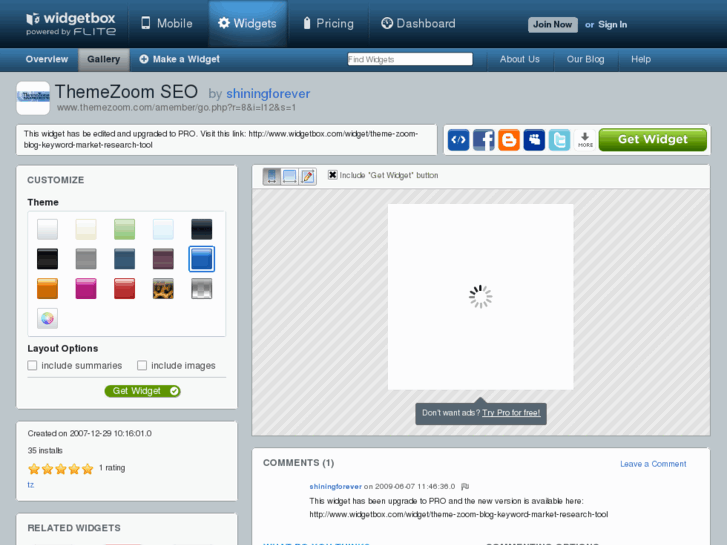Select the pale blue theme swatch
Viewport: 727px width, 545px height.
coord(163,229)
